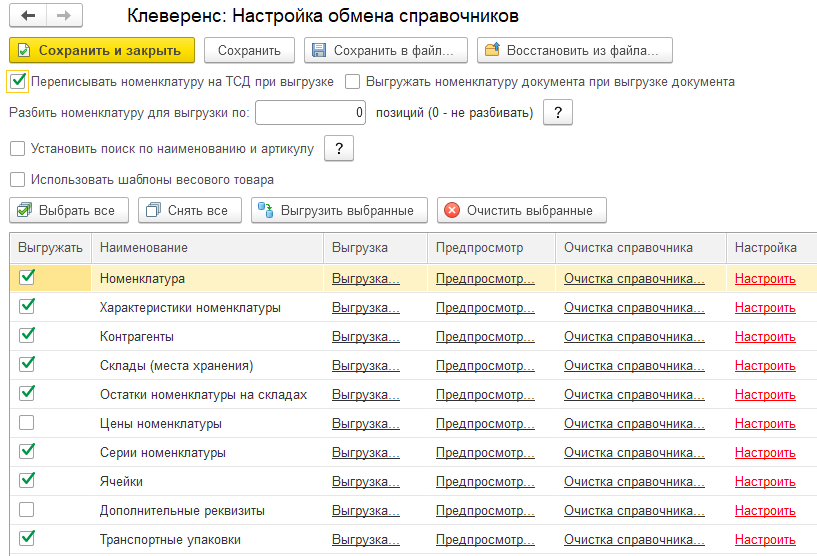Click 'Настроить' for Цены номенклатуры
Image resolution: width=817 pixels, height=556 pixels.
point(765,424)
